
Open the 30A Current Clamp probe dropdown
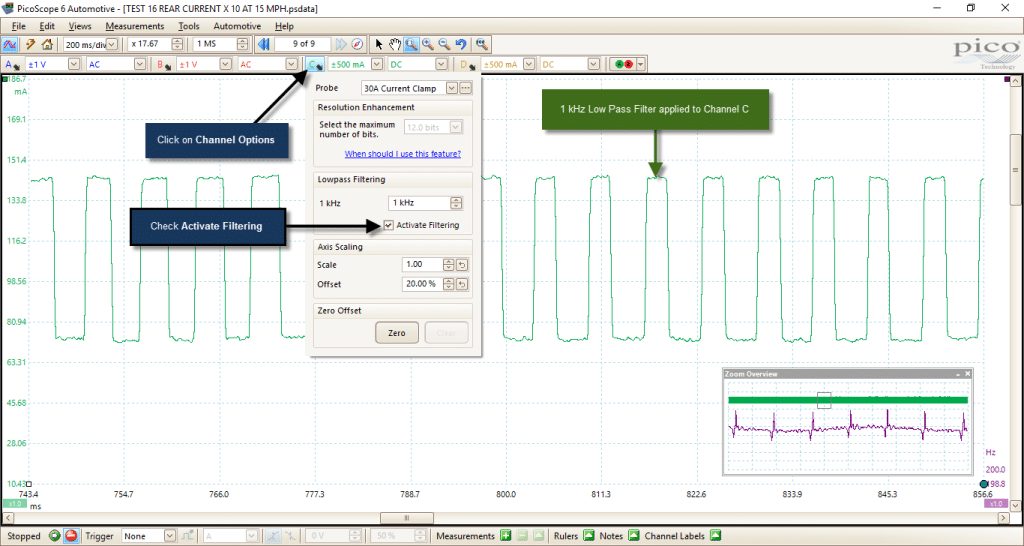(451, 88)
